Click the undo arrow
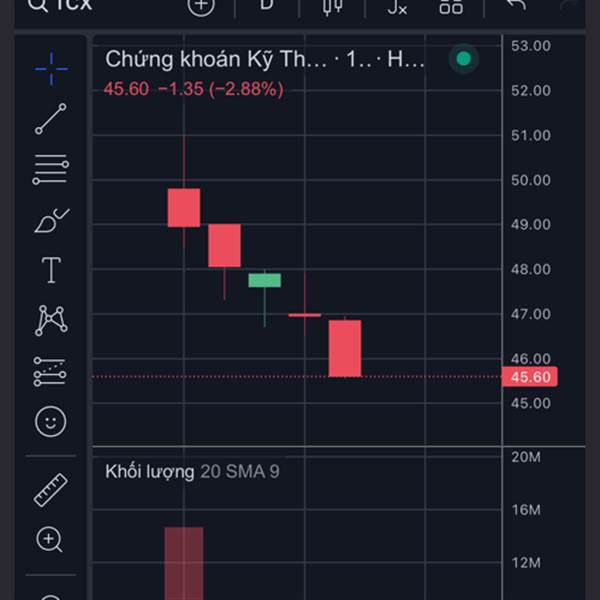600x600 pixels. (517, 7)
